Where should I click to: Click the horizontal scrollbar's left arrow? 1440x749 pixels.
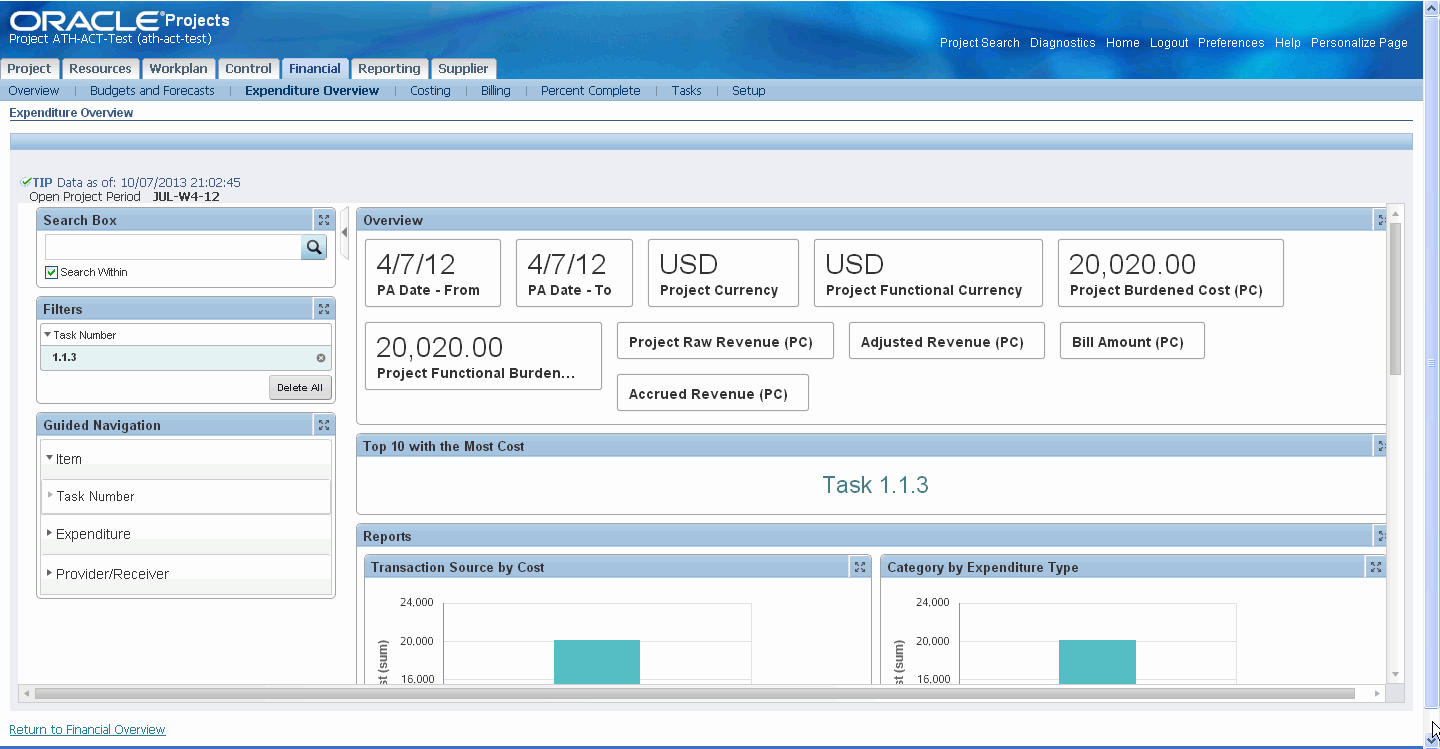point(25,693)
